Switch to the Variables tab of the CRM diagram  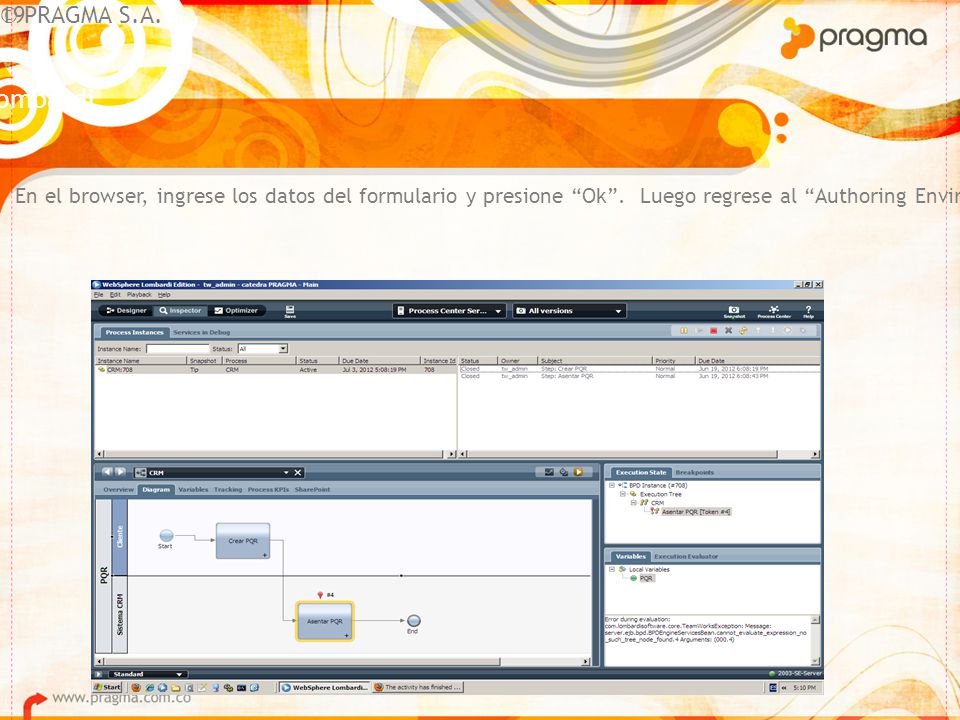pos(193,490)
